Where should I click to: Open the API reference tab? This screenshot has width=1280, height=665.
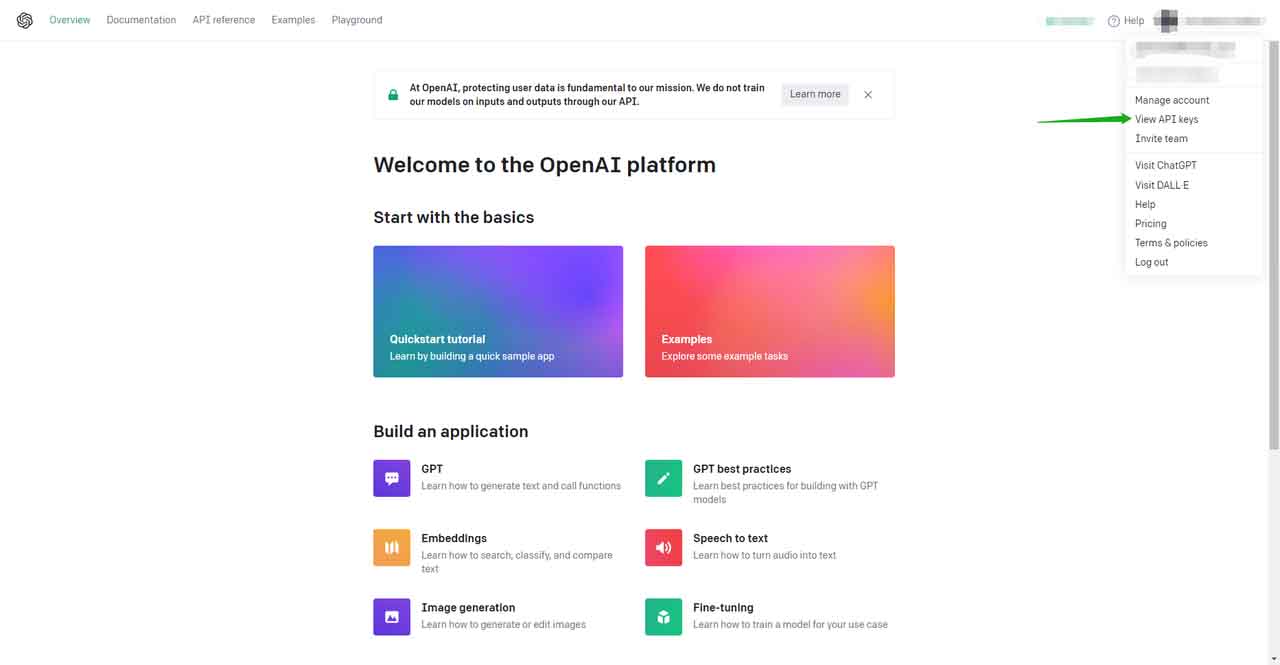point(223,20)
